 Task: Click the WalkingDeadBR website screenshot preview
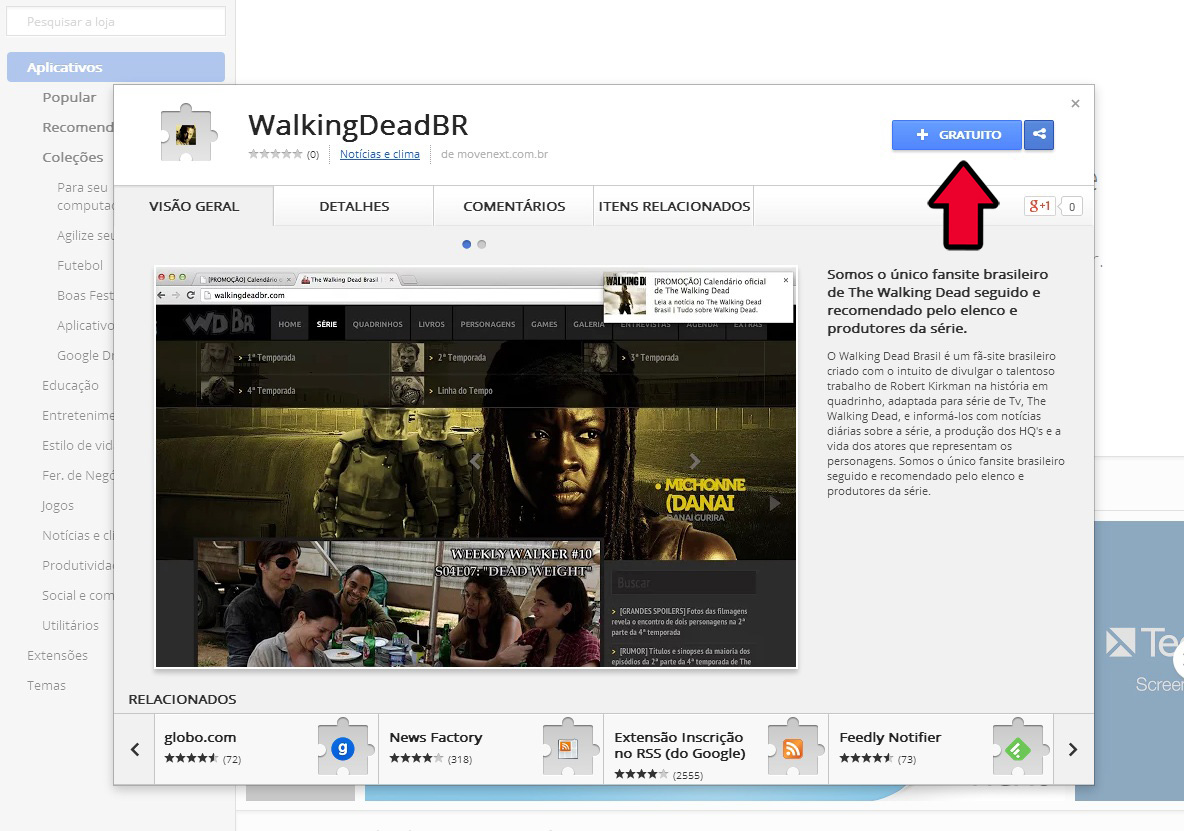pos(476,467)
